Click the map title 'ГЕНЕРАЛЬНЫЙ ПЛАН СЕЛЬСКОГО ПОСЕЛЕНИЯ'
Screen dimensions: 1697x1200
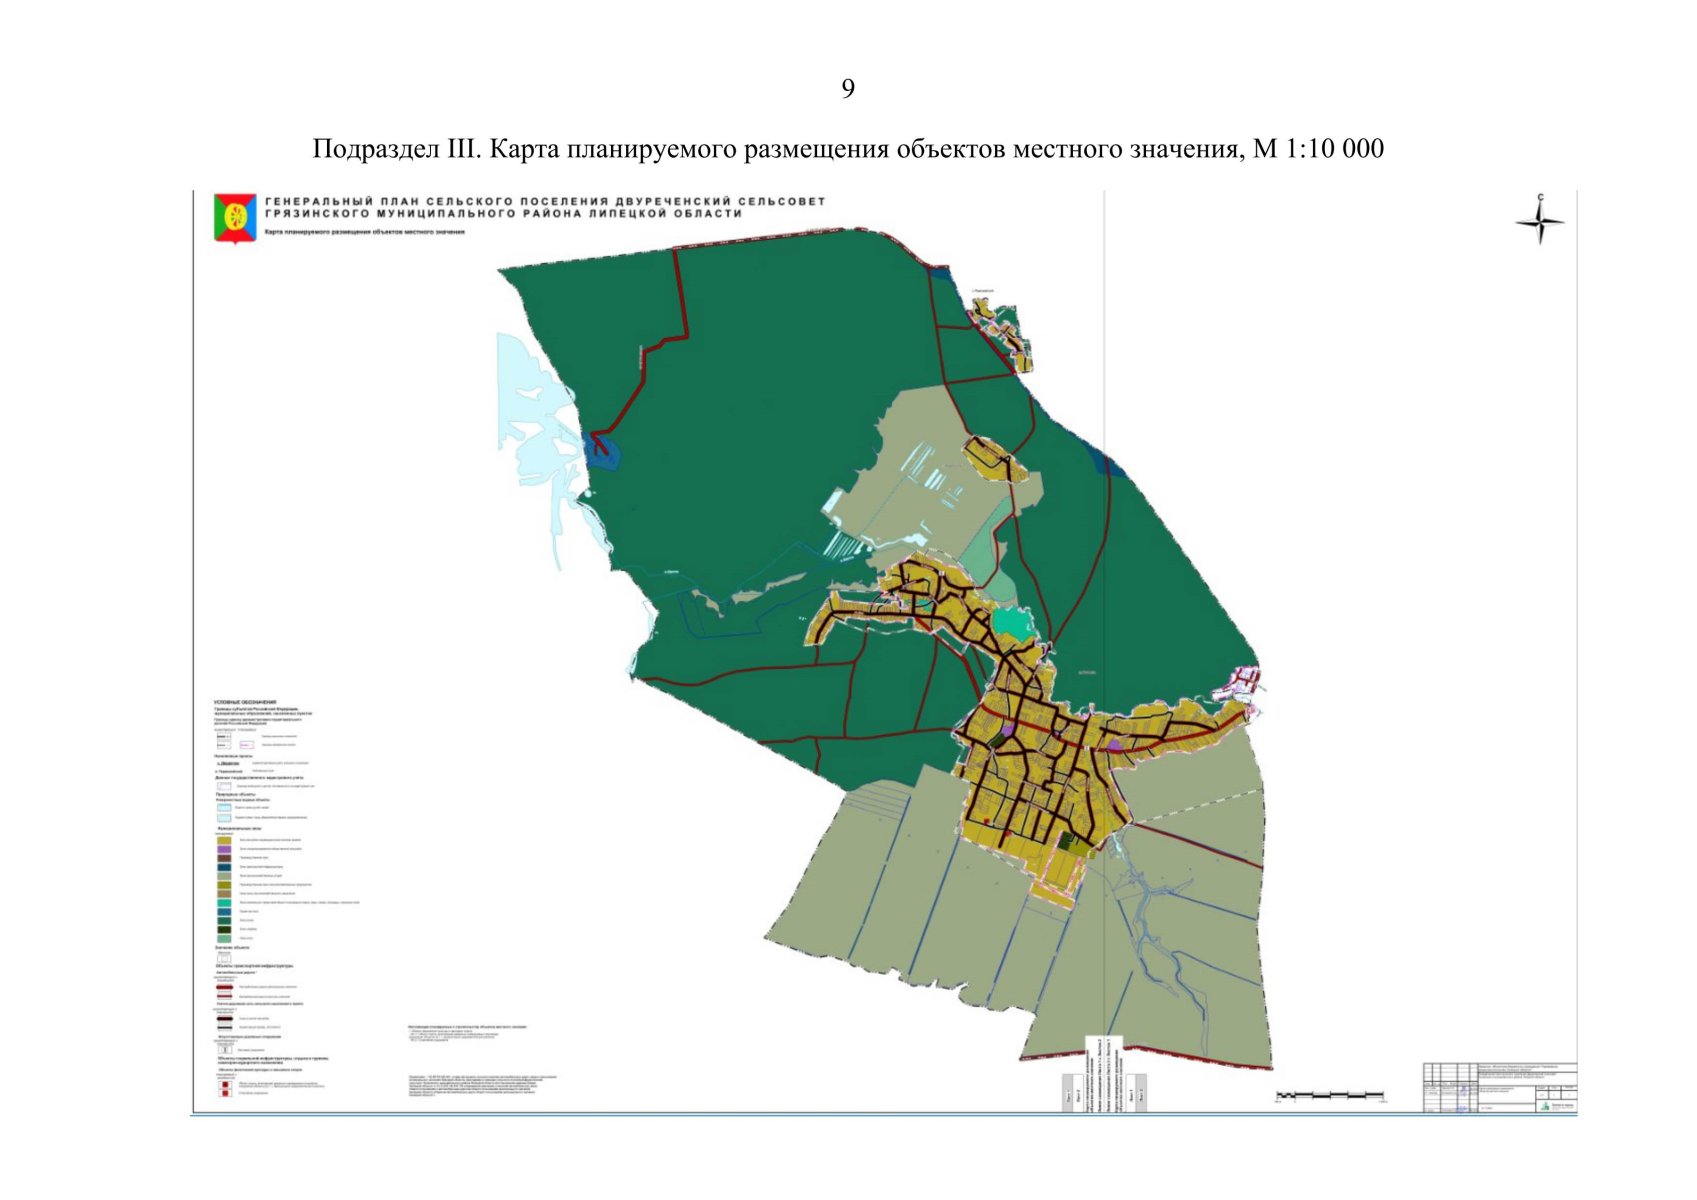tap(545, 201)
